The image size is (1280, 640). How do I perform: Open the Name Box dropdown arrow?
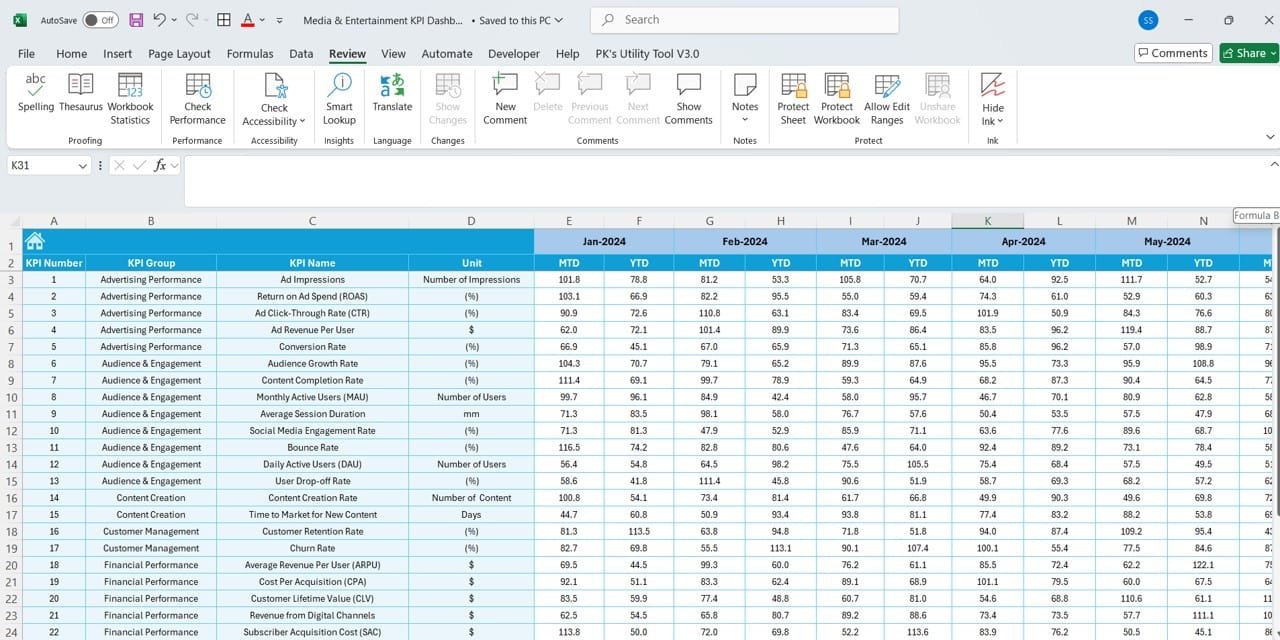(83, 166)
